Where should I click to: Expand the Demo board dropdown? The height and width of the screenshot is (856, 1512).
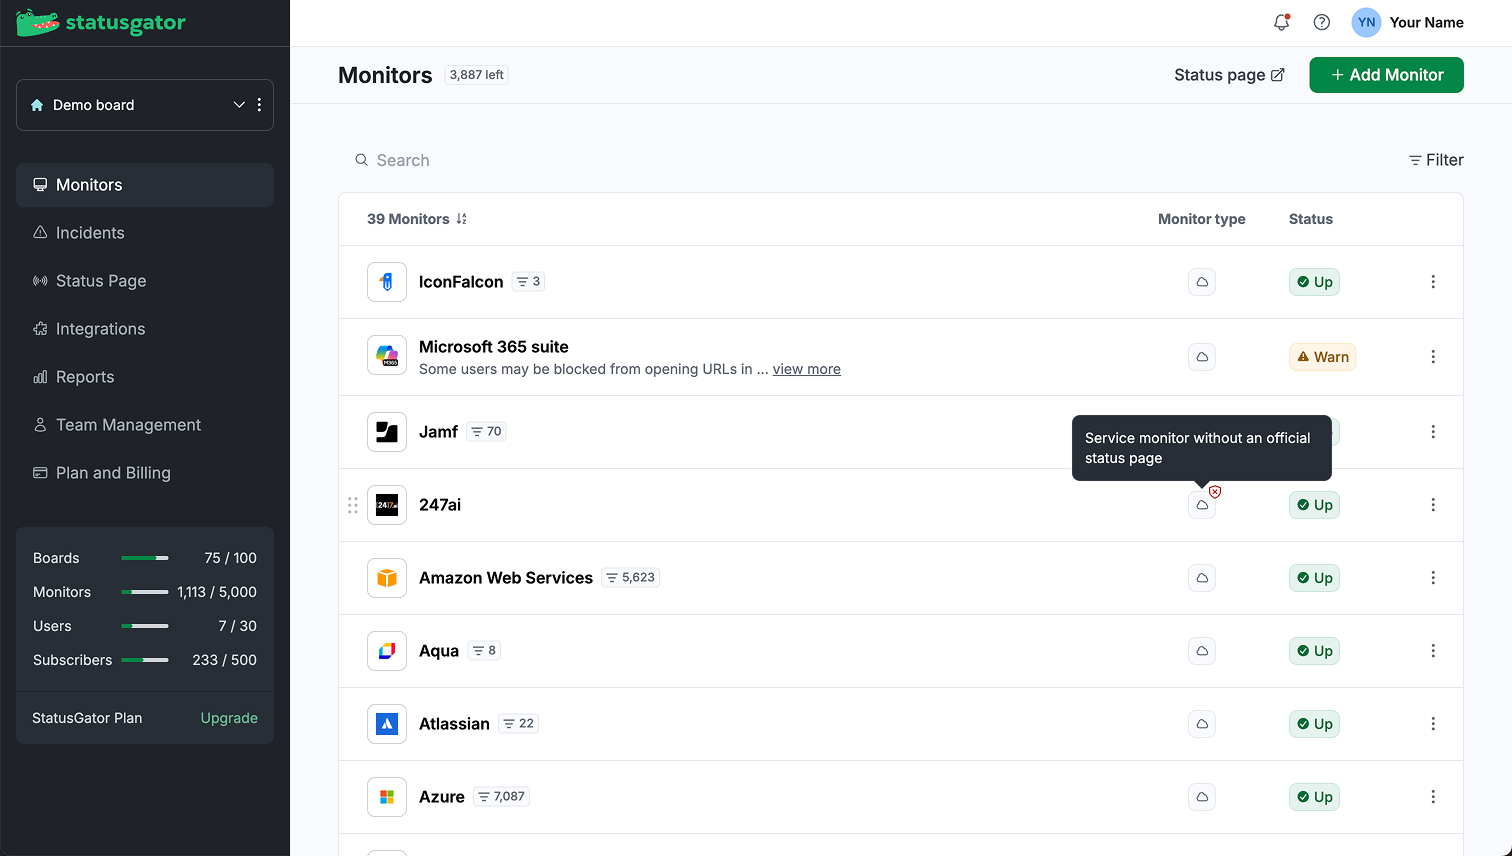click(x=239, y=105)
